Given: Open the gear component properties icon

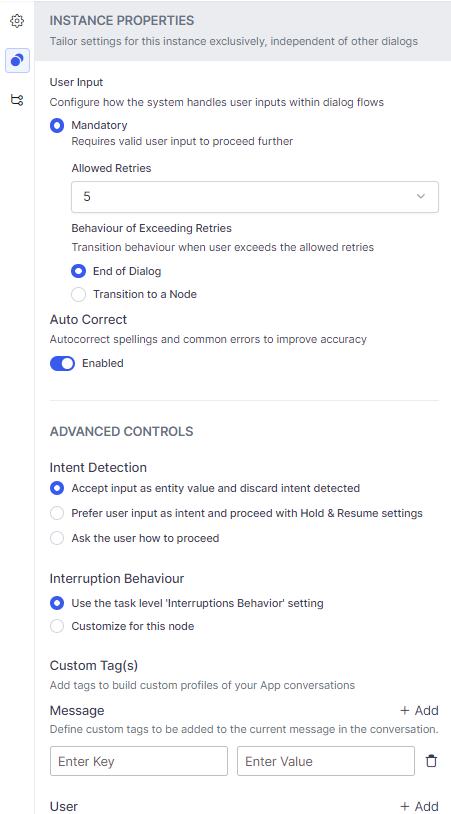Looking at the screenshot, I should [x=17, y=21].
